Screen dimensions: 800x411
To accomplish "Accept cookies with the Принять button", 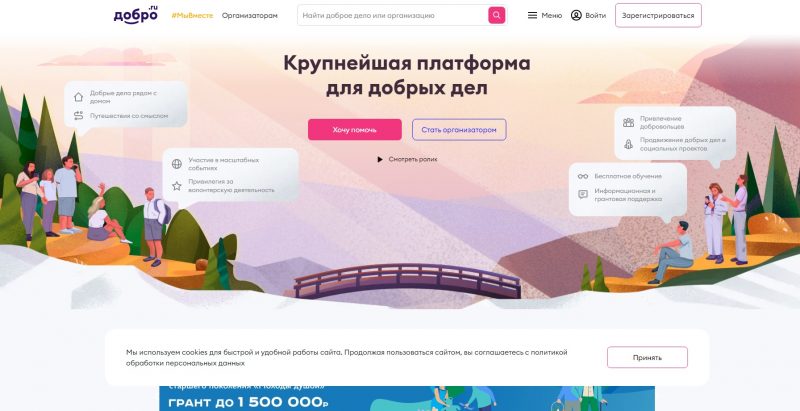I will [647, 357].
